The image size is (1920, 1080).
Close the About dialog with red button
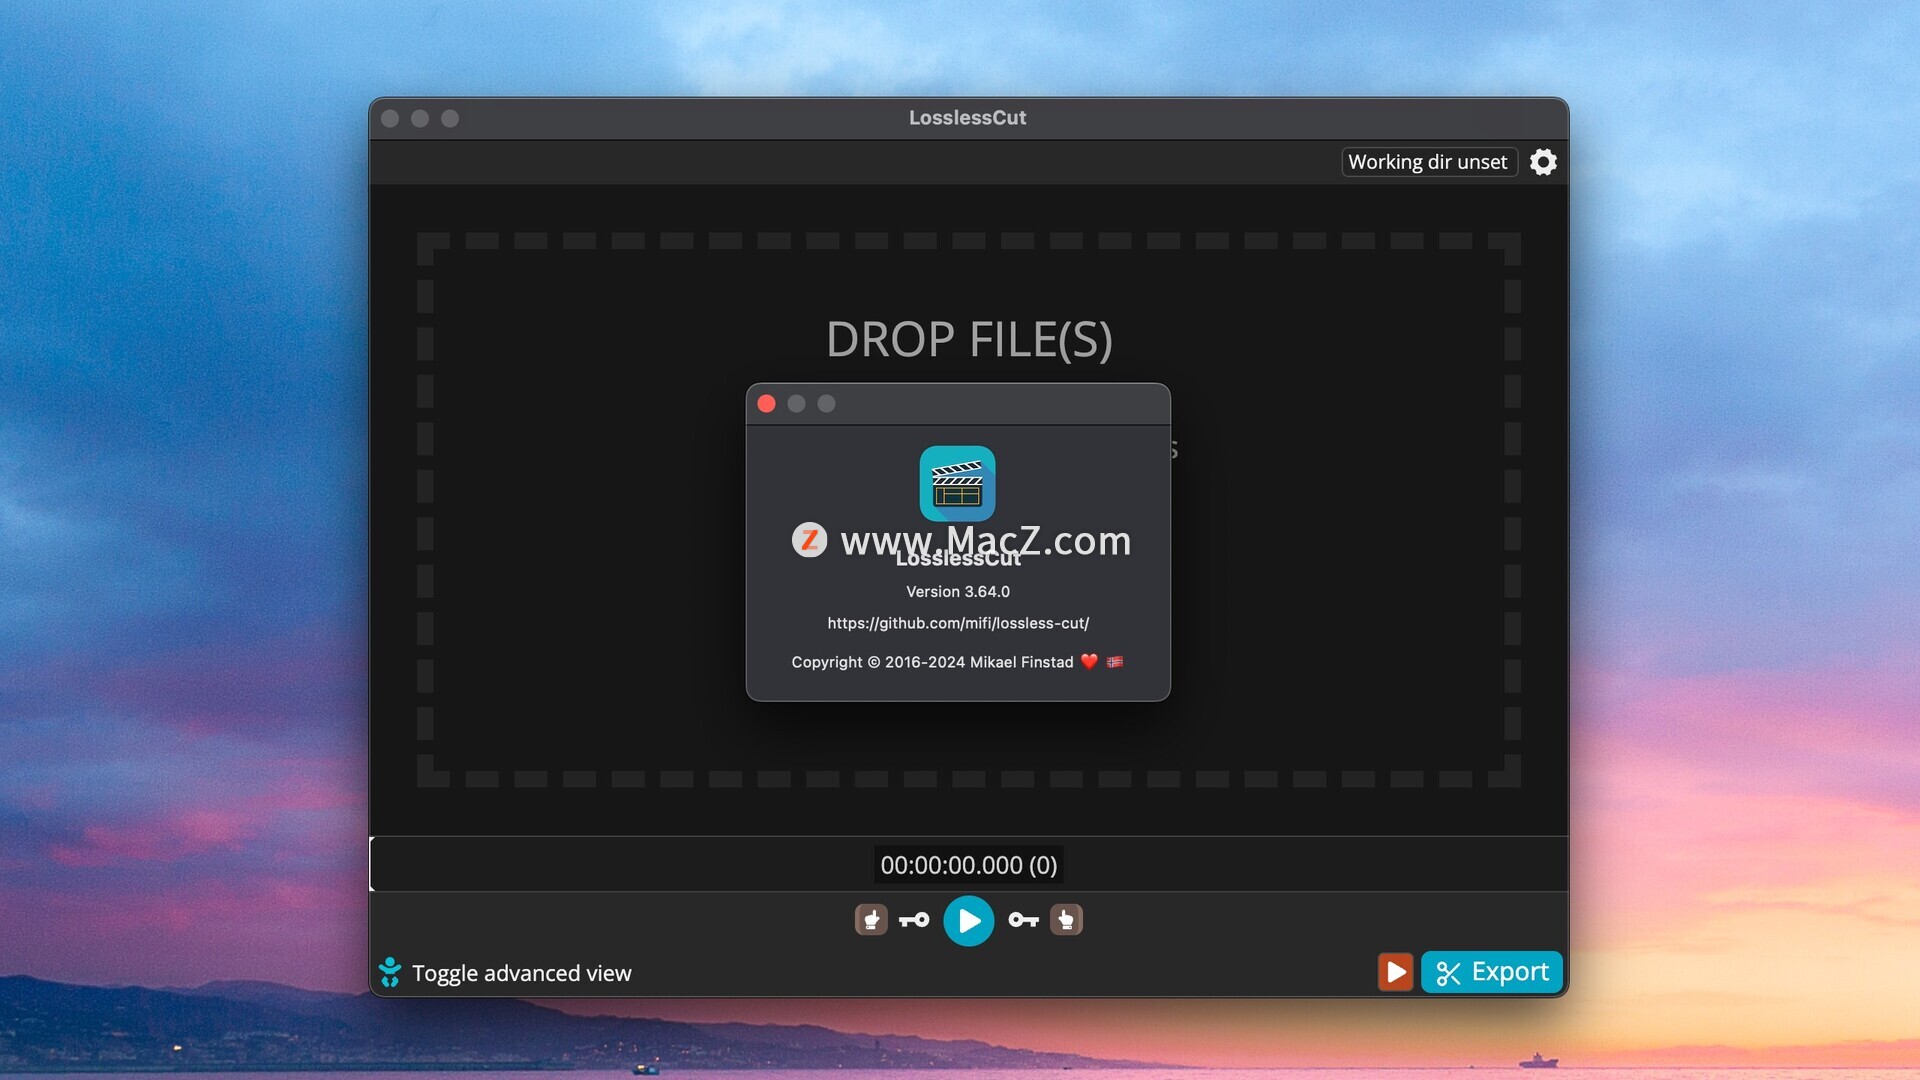[x=767, y=404]
